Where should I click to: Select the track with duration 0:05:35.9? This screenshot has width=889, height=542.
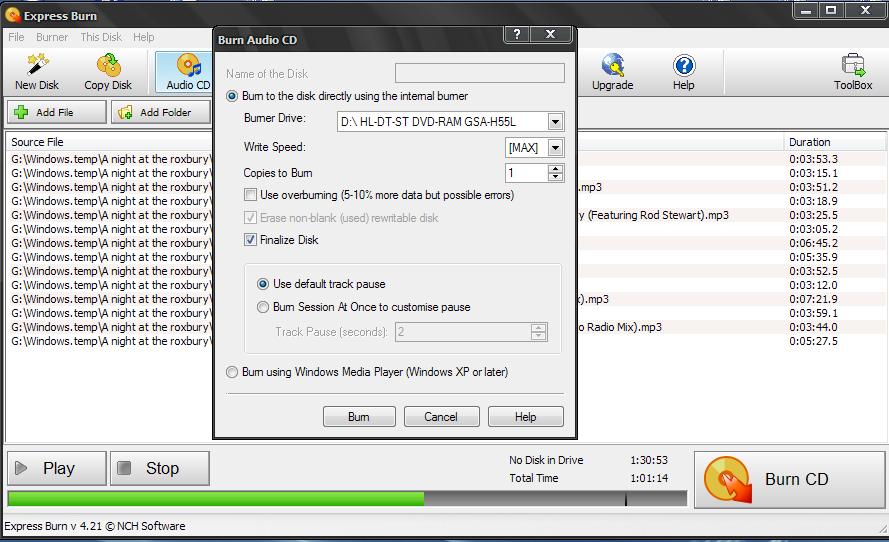coord(445,257)
